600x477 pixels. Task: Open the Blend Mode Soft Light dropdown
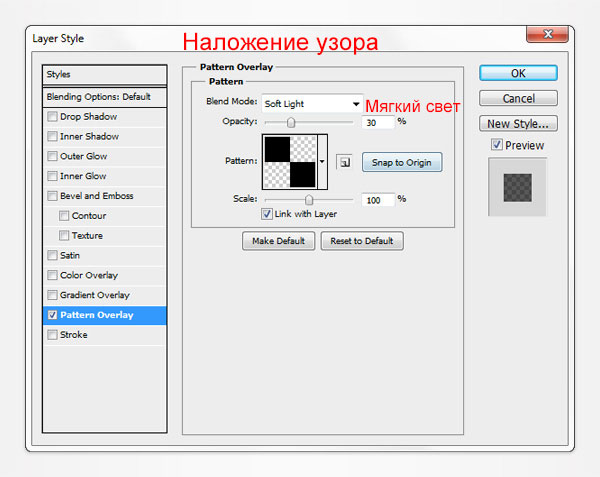[x=312, y=104]
